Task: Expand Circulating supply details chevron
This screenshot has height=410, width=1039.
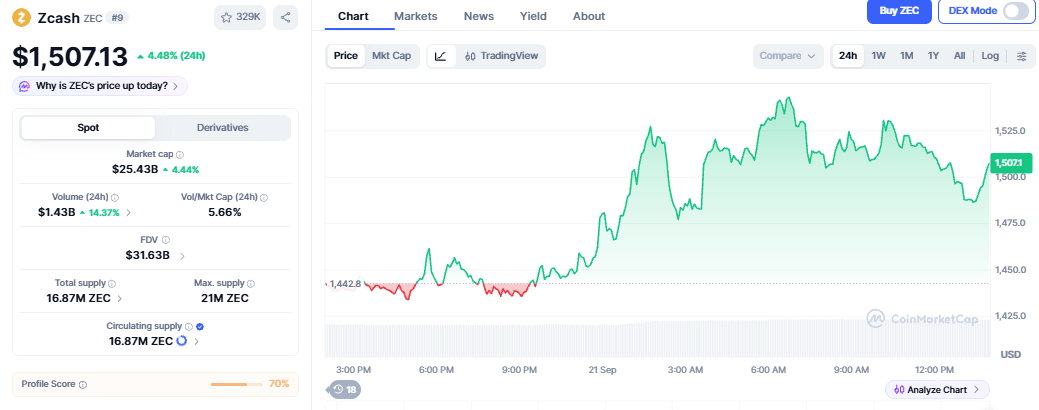Action: [197, 342]
